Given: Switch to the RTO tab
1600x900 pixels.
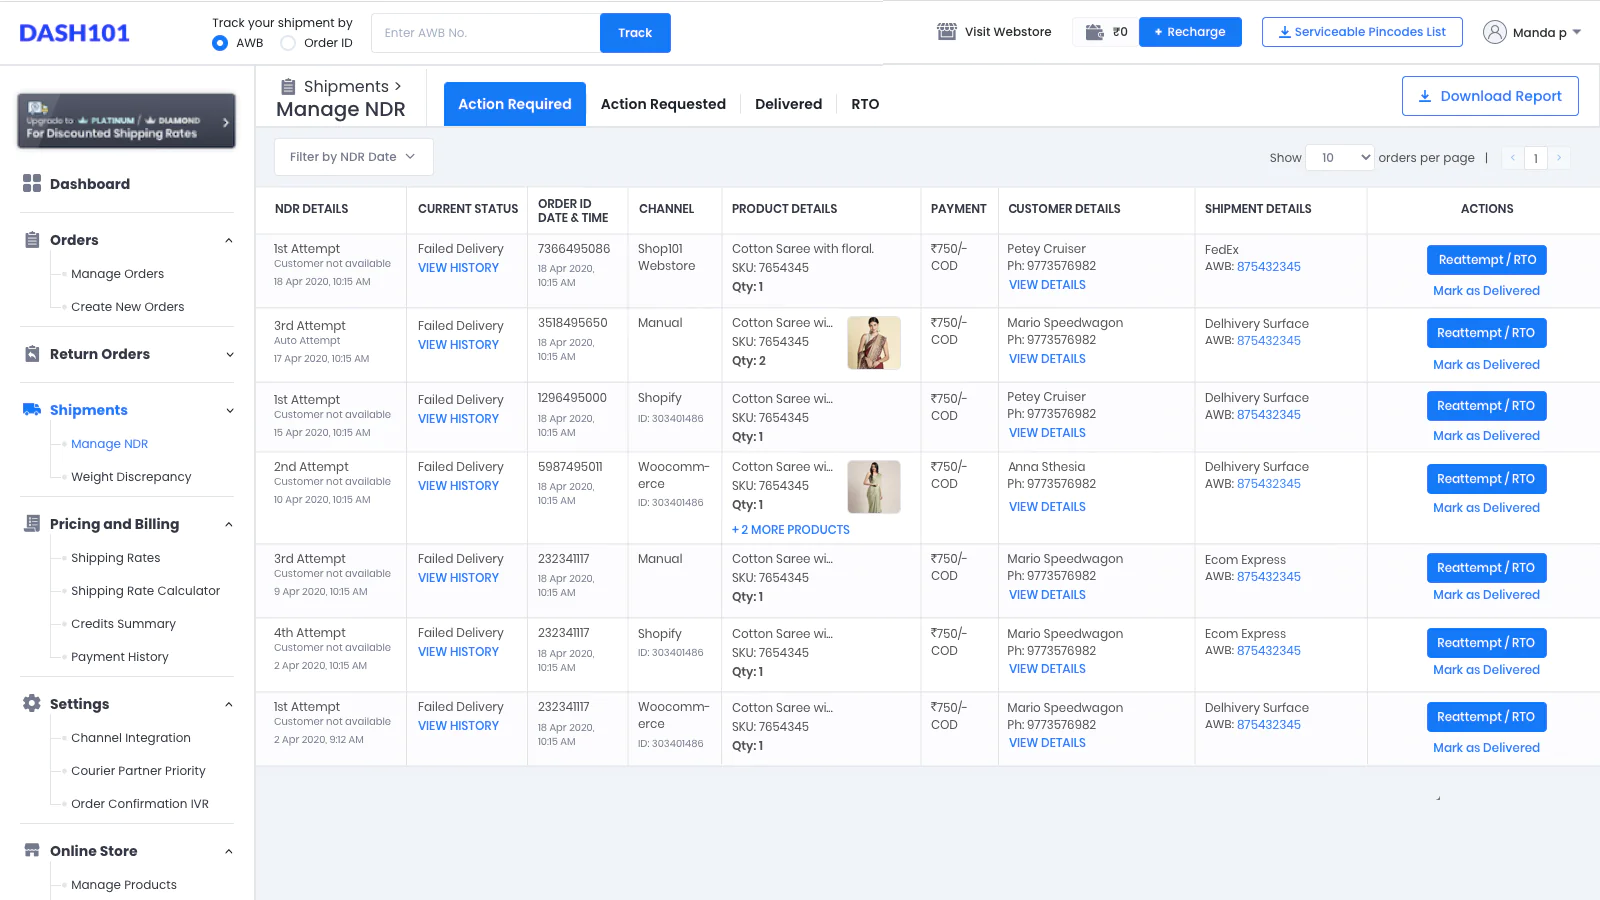Looking at the screenshot, I should point(865,104).
